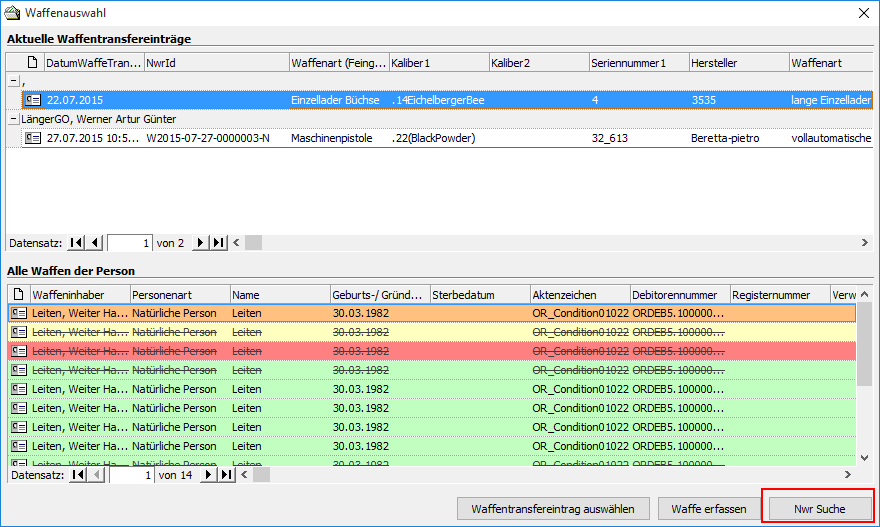Go to next record in lower Datensatz navigator
The height and width of the screenshot is (527, 880).
[209, 475]
